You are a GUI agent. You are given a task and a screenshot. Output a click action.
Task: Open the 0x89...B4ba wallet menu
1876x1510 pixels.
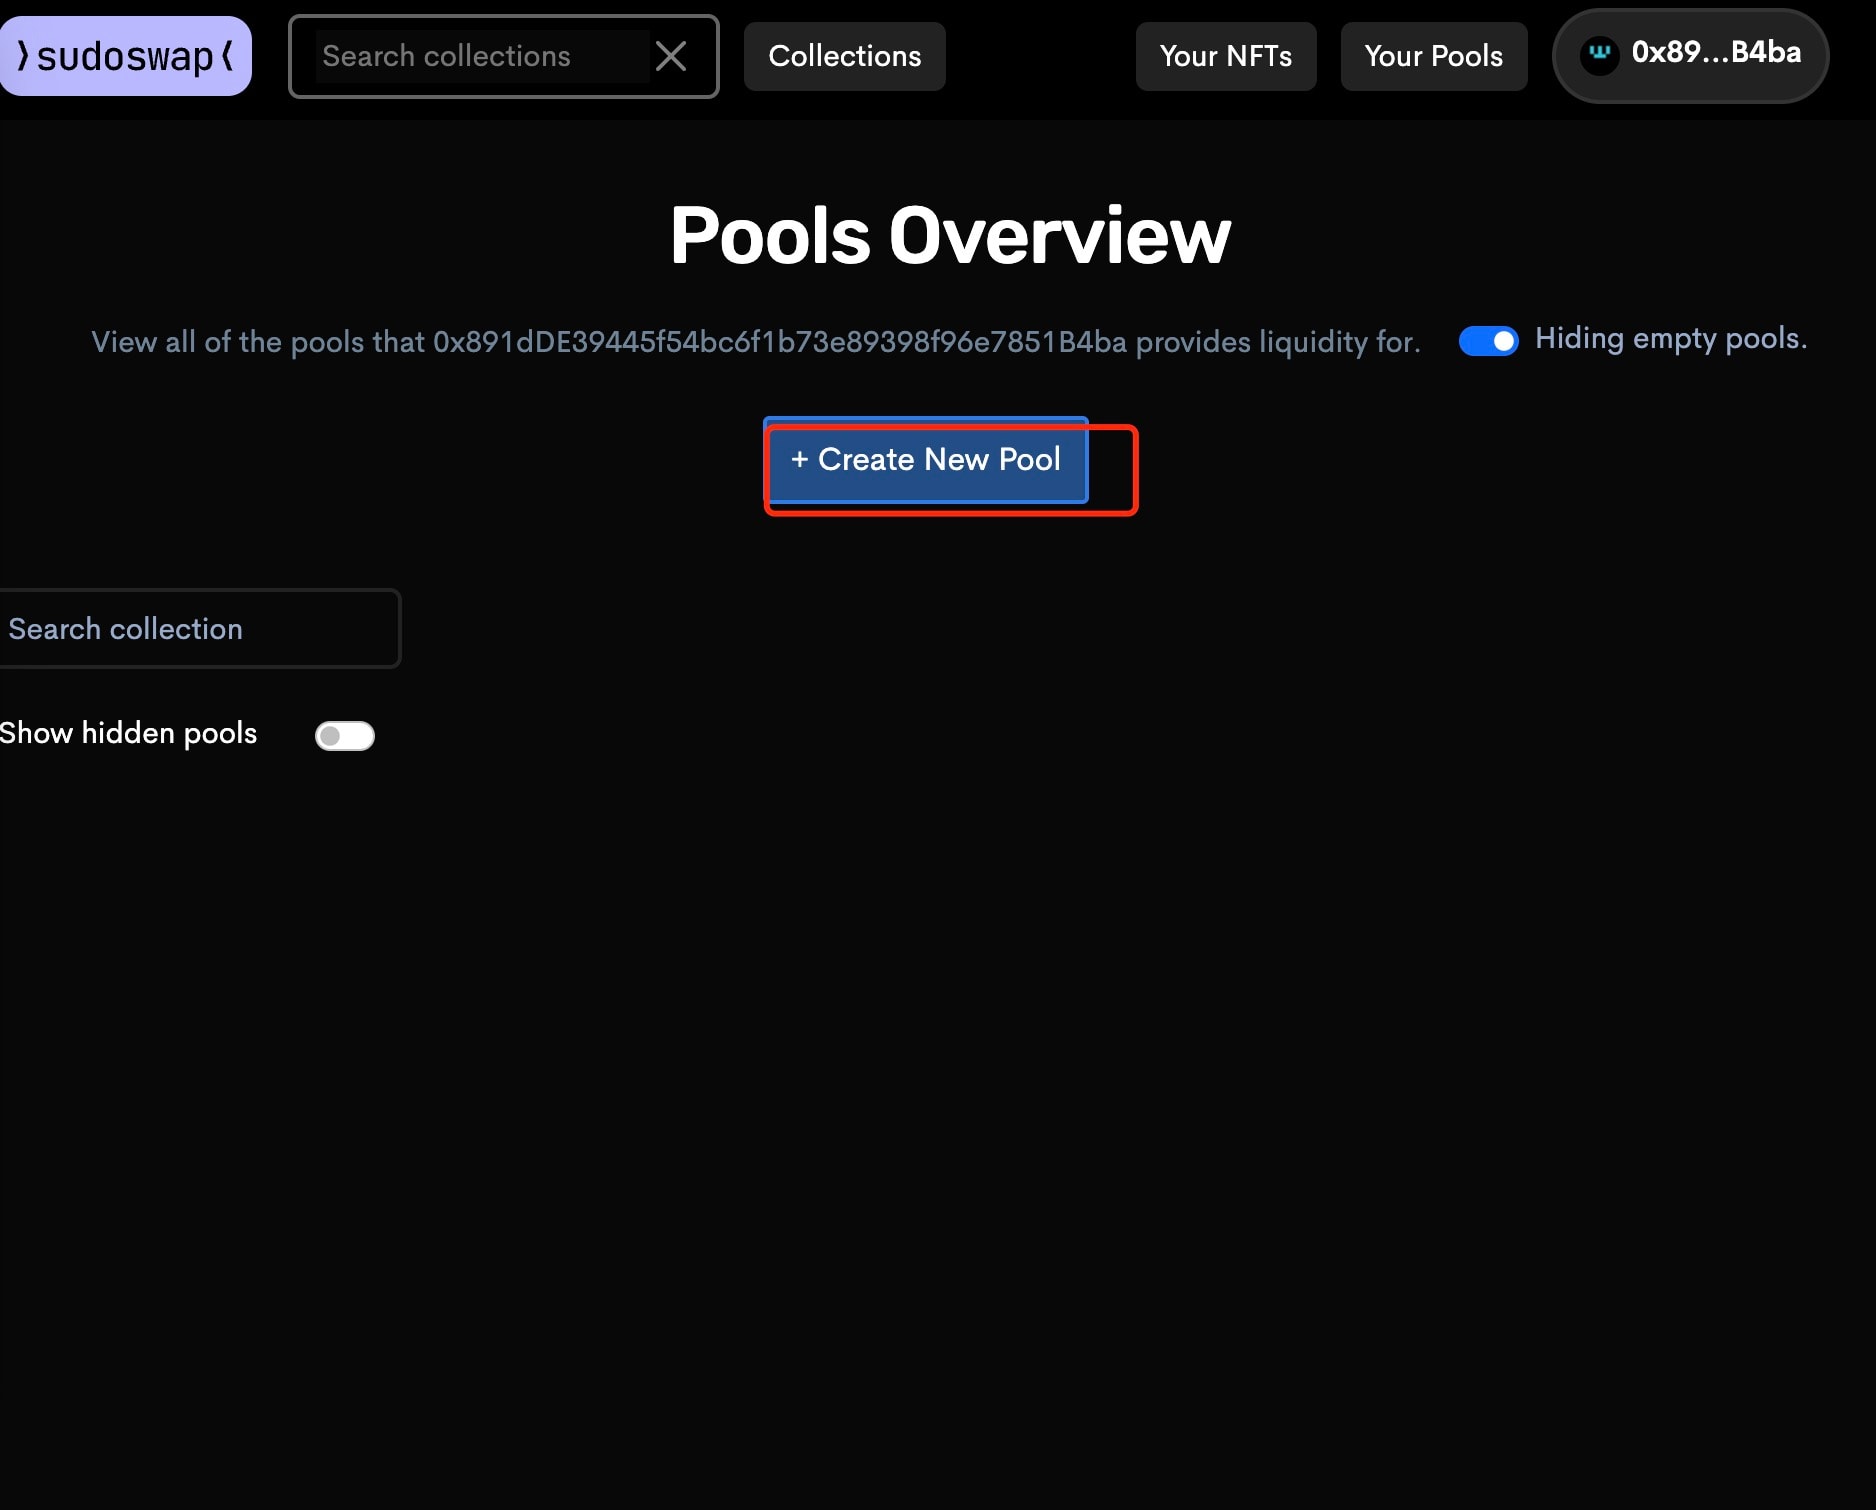tap(1715, 53)
